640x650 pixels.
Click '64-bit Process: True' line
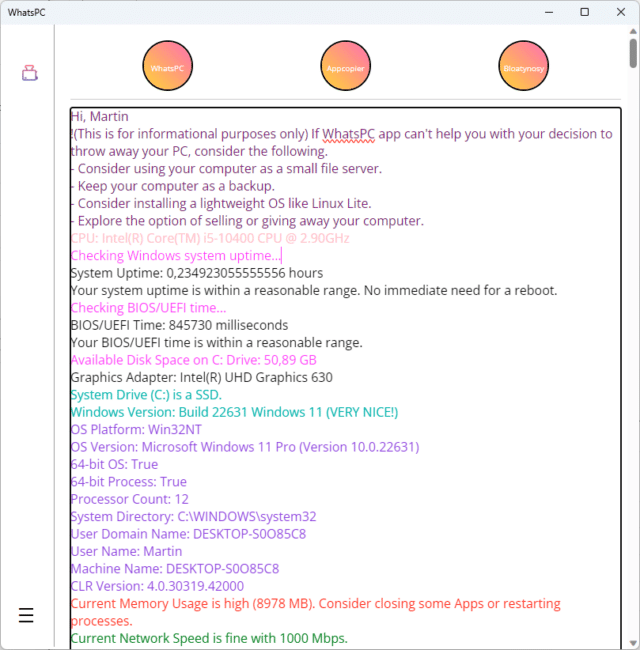point(129,482)
